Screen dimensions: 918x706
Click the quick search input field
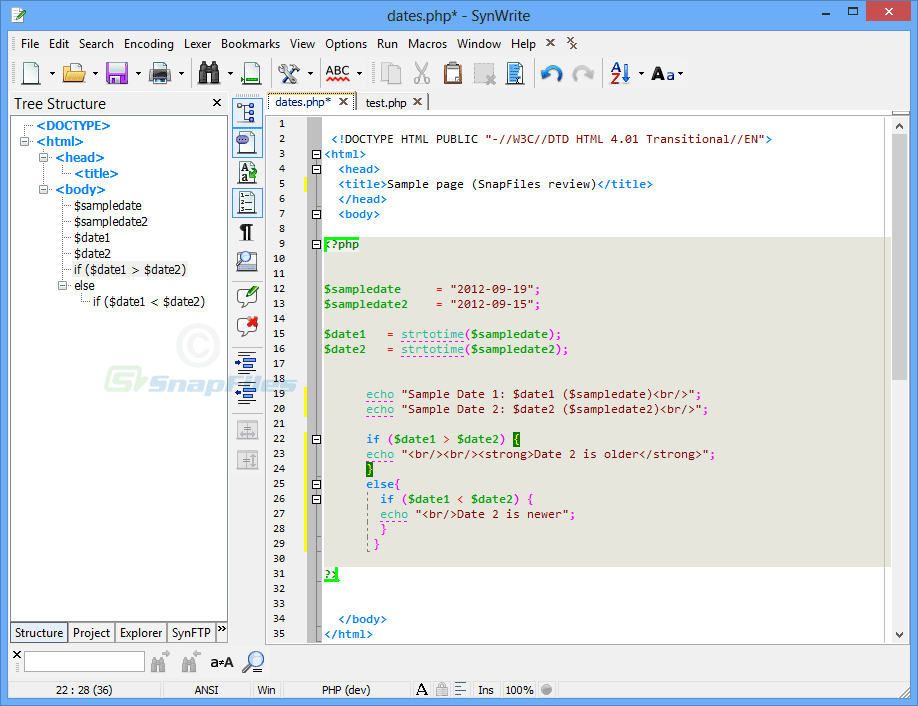pyautogui.click(x=84, y=662)
